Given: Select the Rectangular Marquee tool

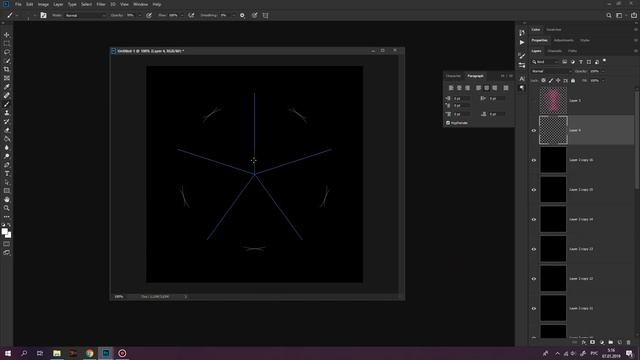Looking at the screenshot, I should tap(7, 44).
